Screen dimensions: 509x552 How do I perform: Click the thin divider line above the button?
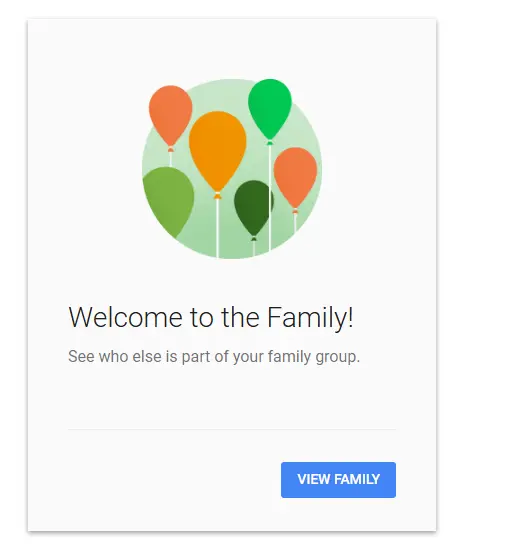tap(232, 429)
